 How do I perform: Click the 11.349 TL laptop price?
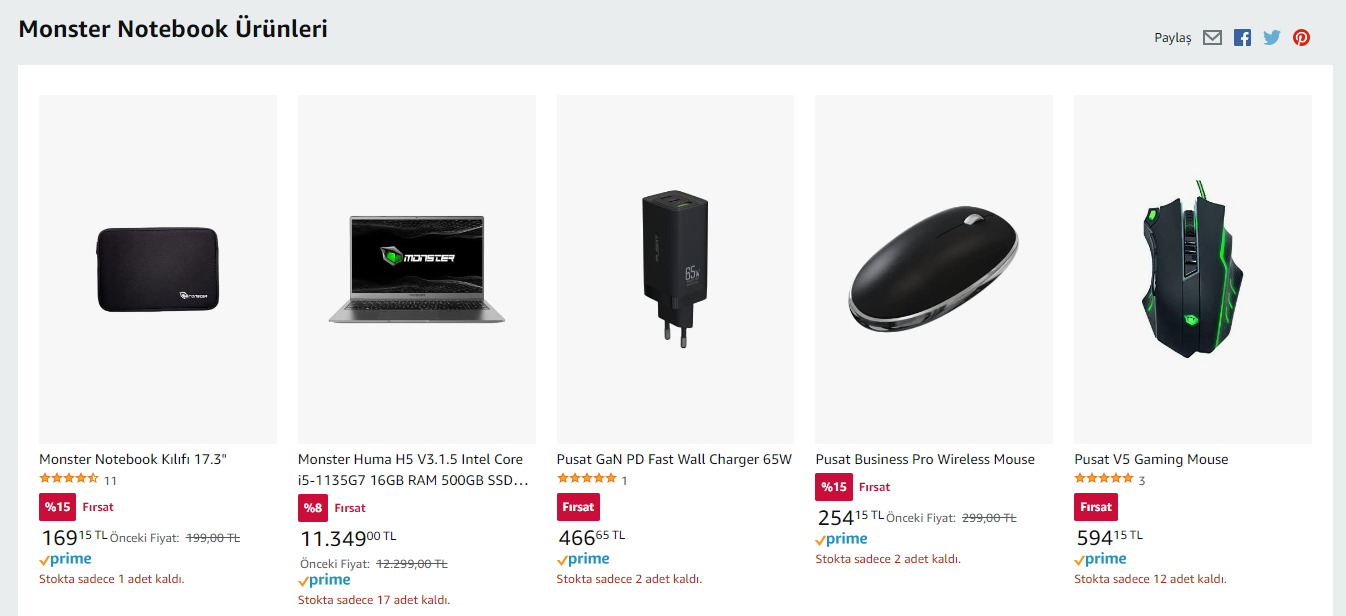(x=348, y=539)
